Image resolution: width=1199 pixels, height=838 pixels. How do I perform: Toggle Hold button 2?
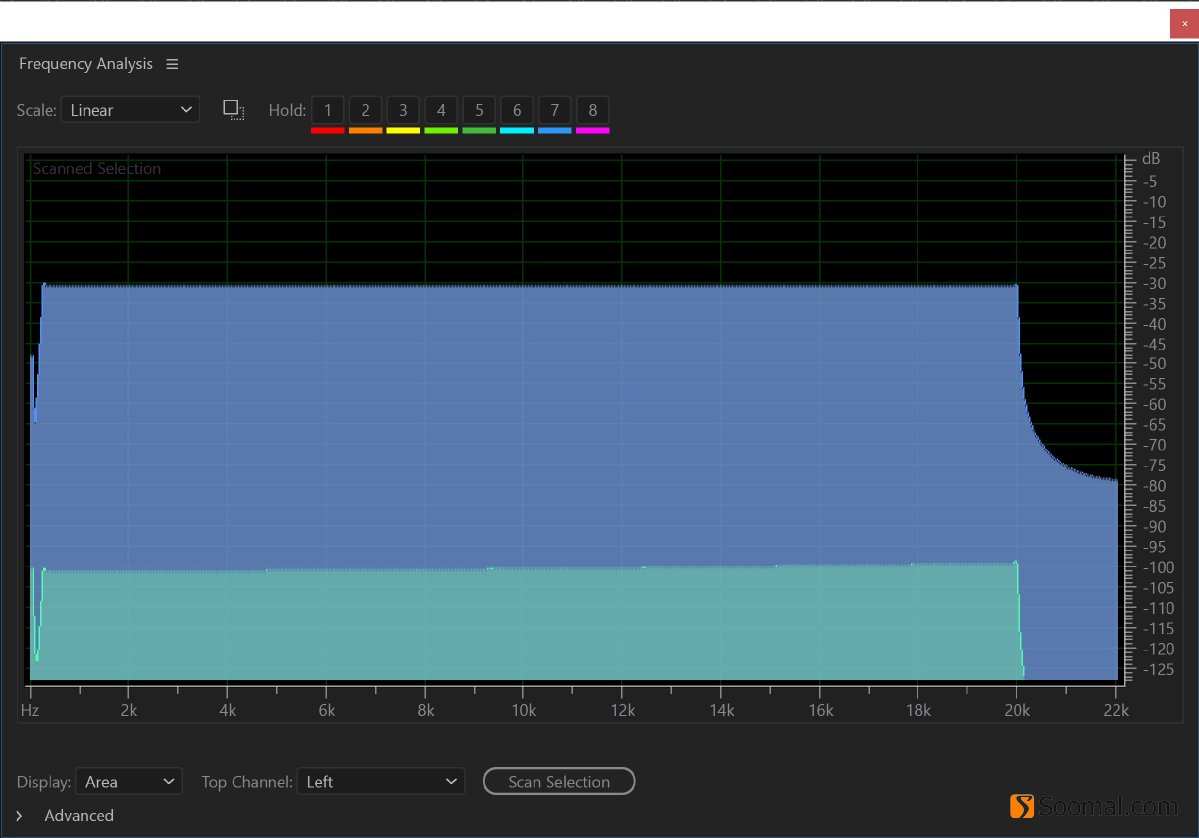[365, 110]
